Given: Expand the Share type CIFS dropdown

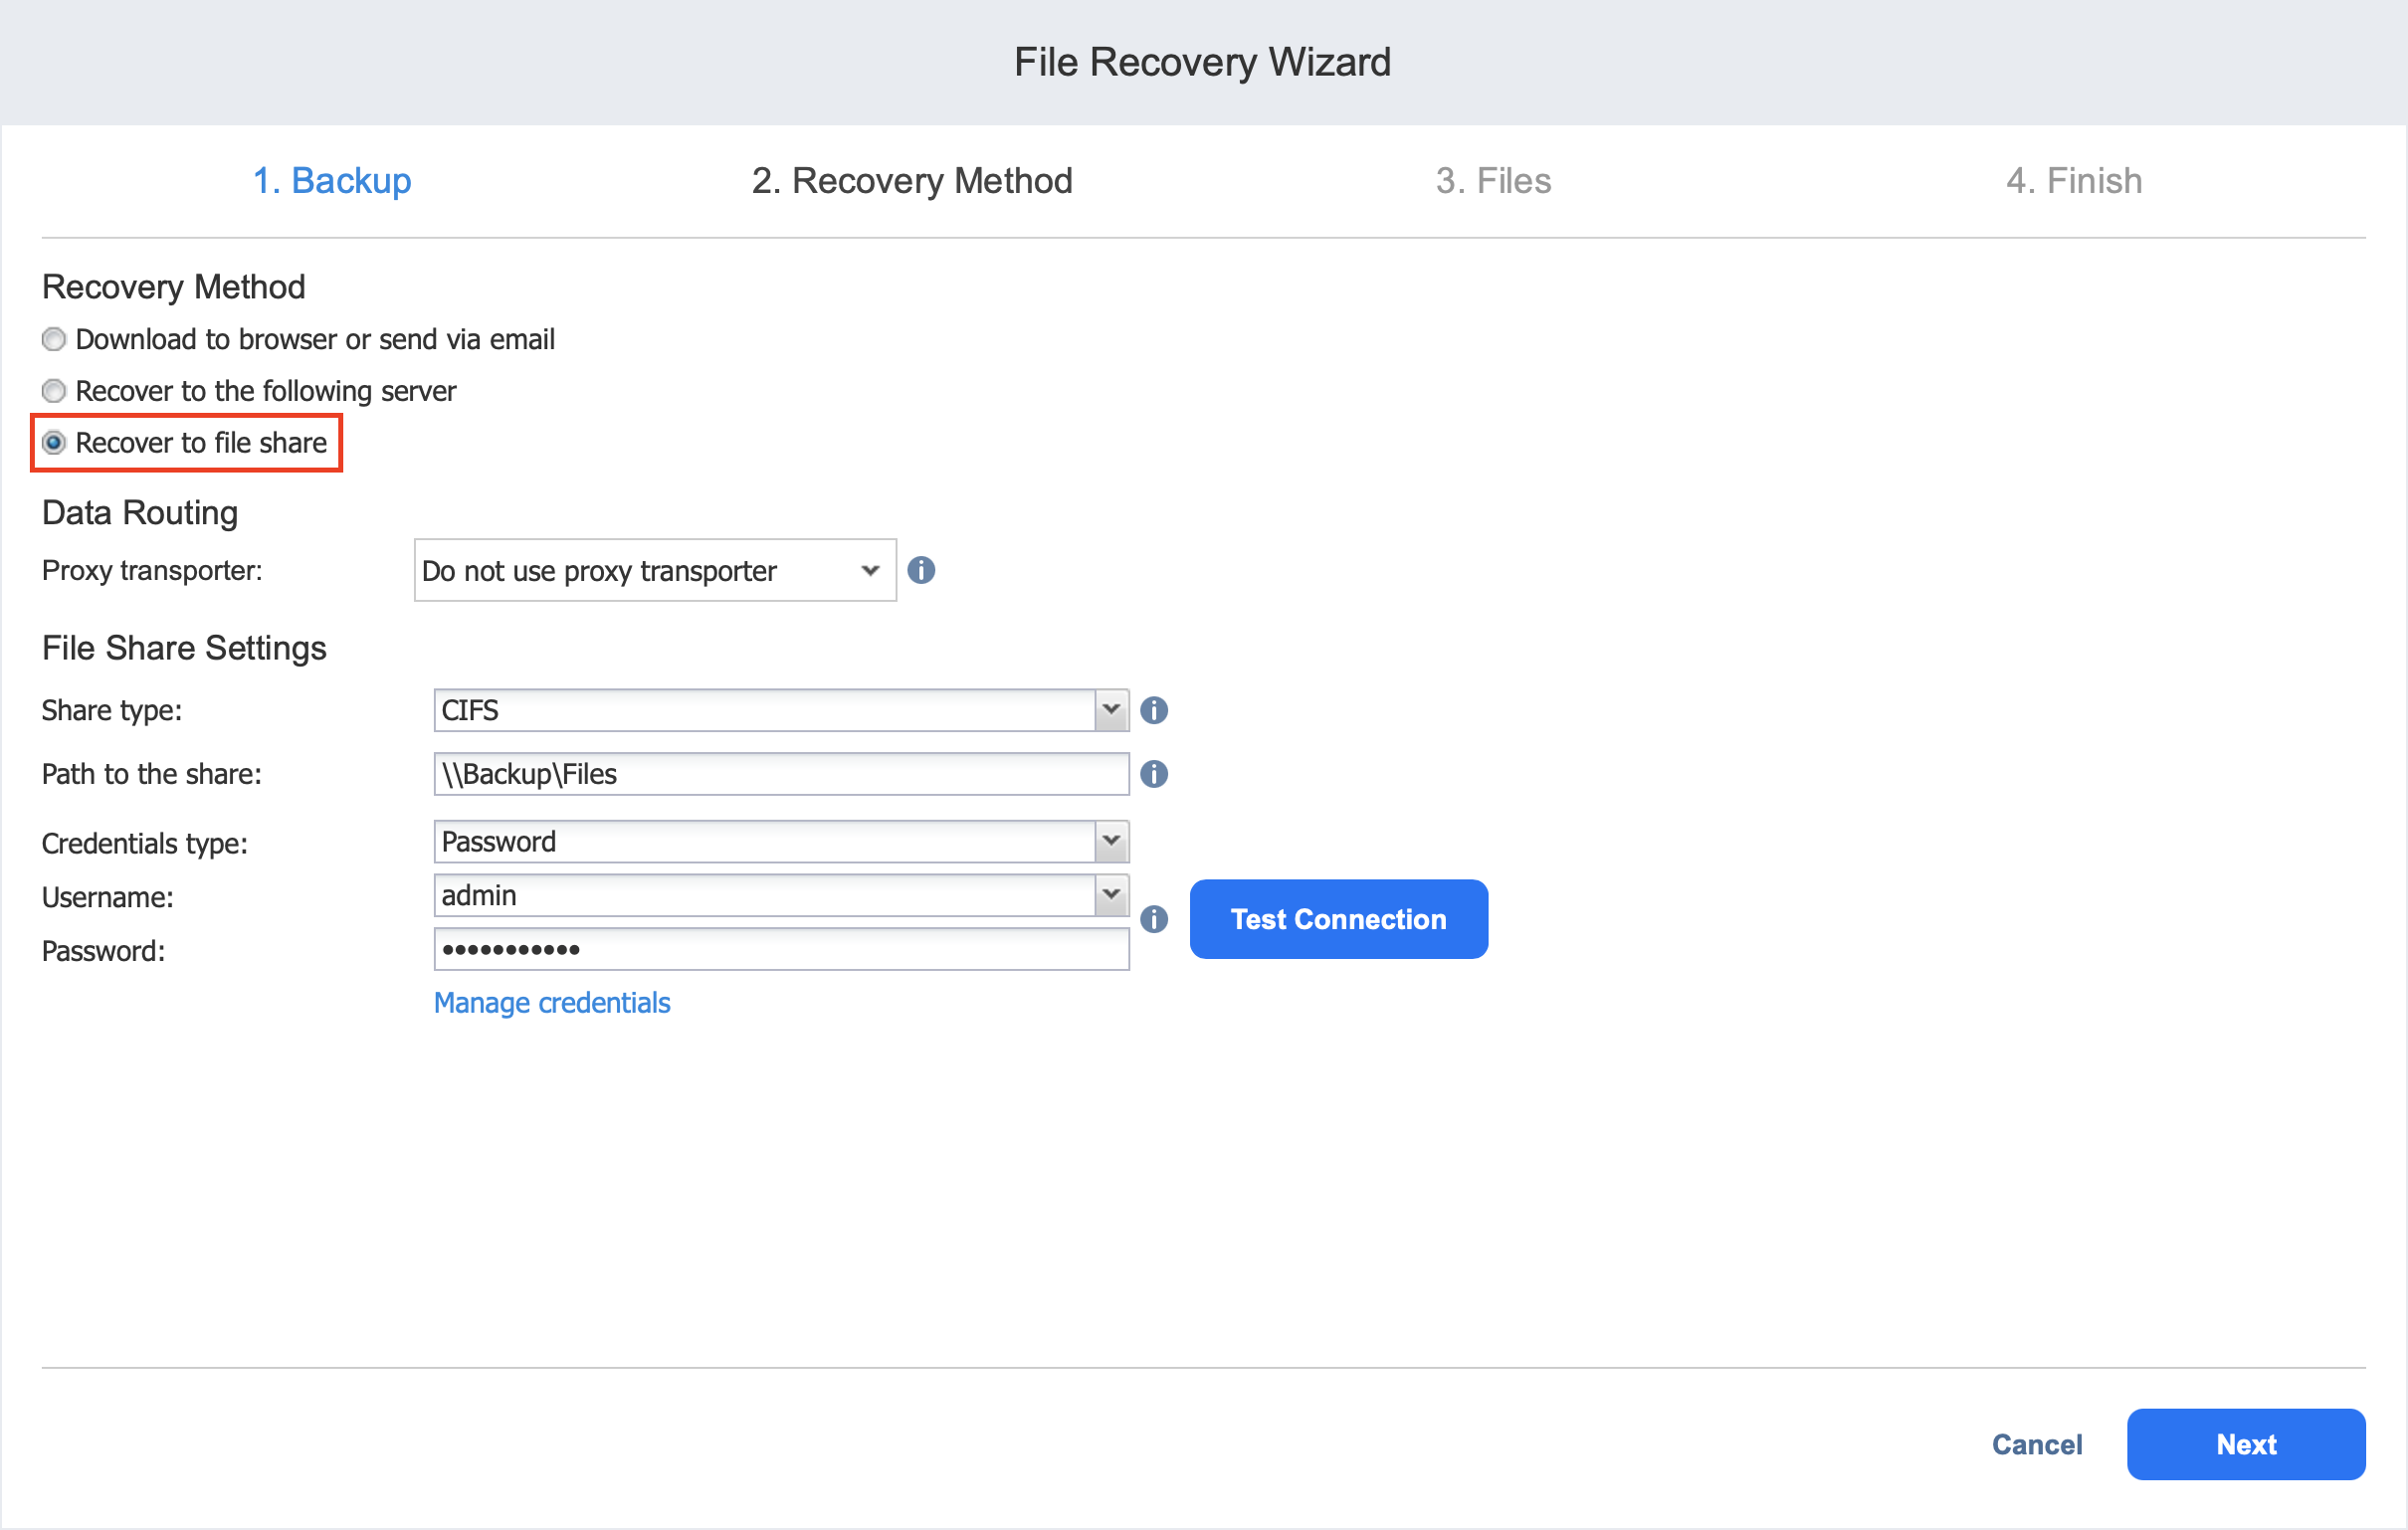Looking at the screenshot, I should 1110,710.
